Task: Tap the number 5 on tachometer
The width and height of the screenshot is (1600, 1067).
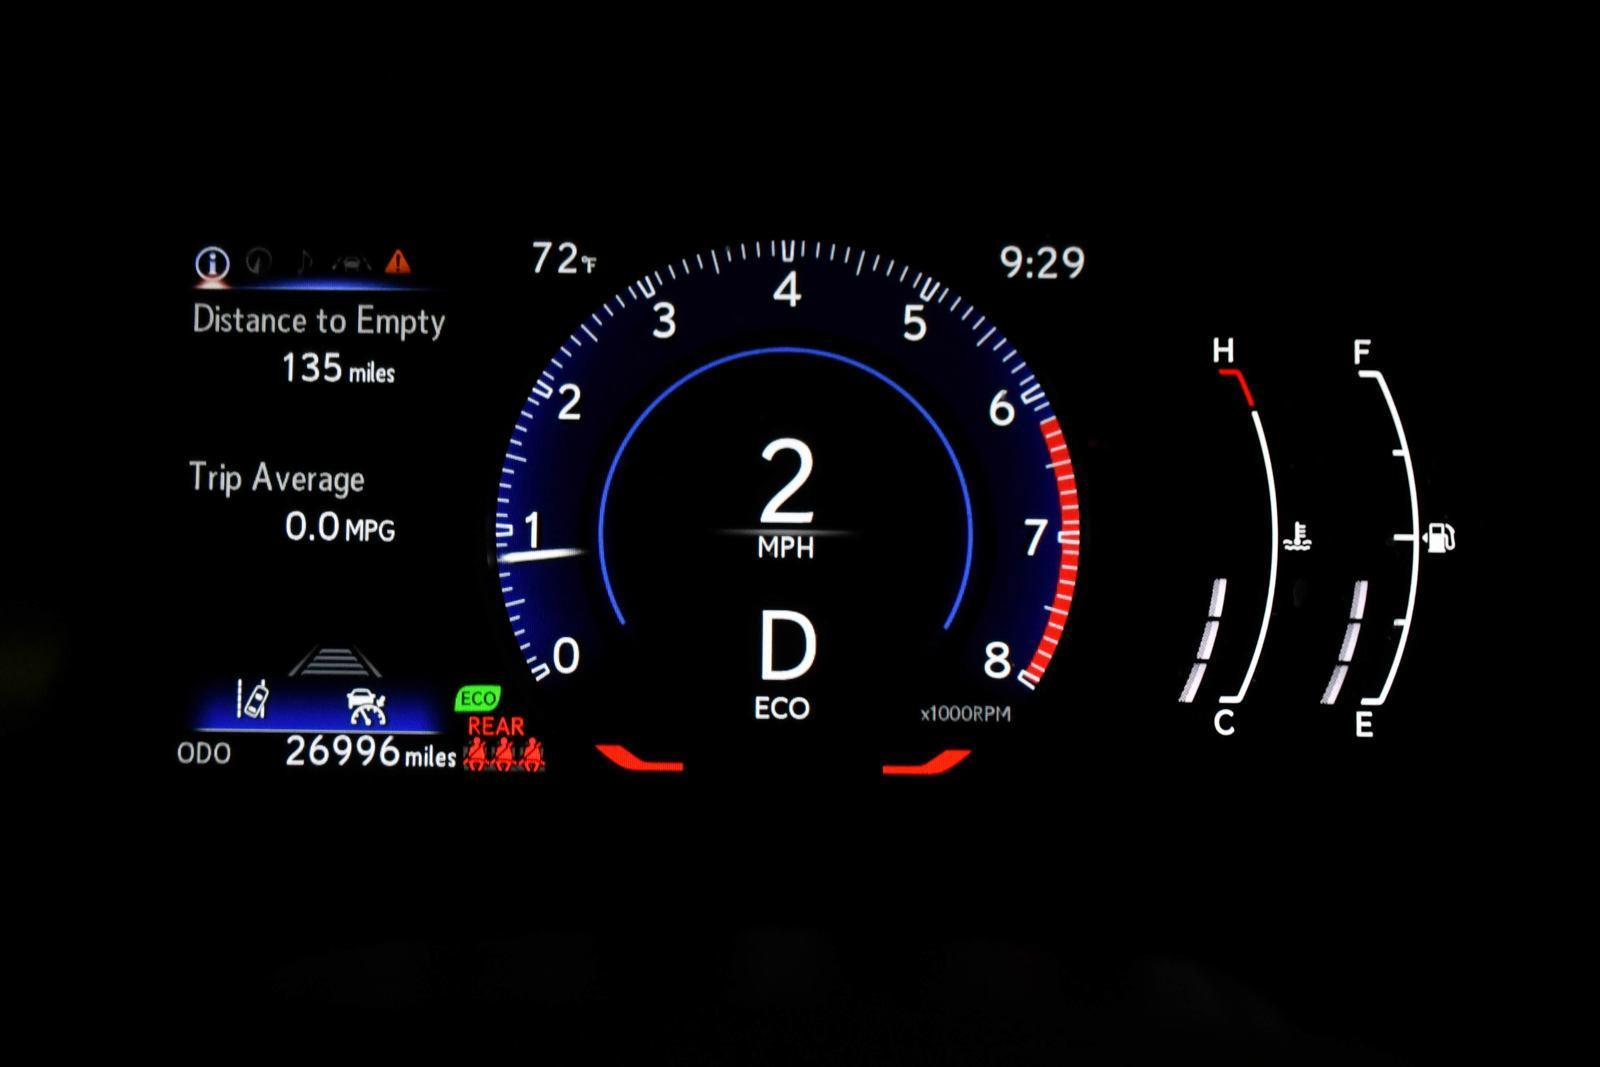Action: click(914, 324)
